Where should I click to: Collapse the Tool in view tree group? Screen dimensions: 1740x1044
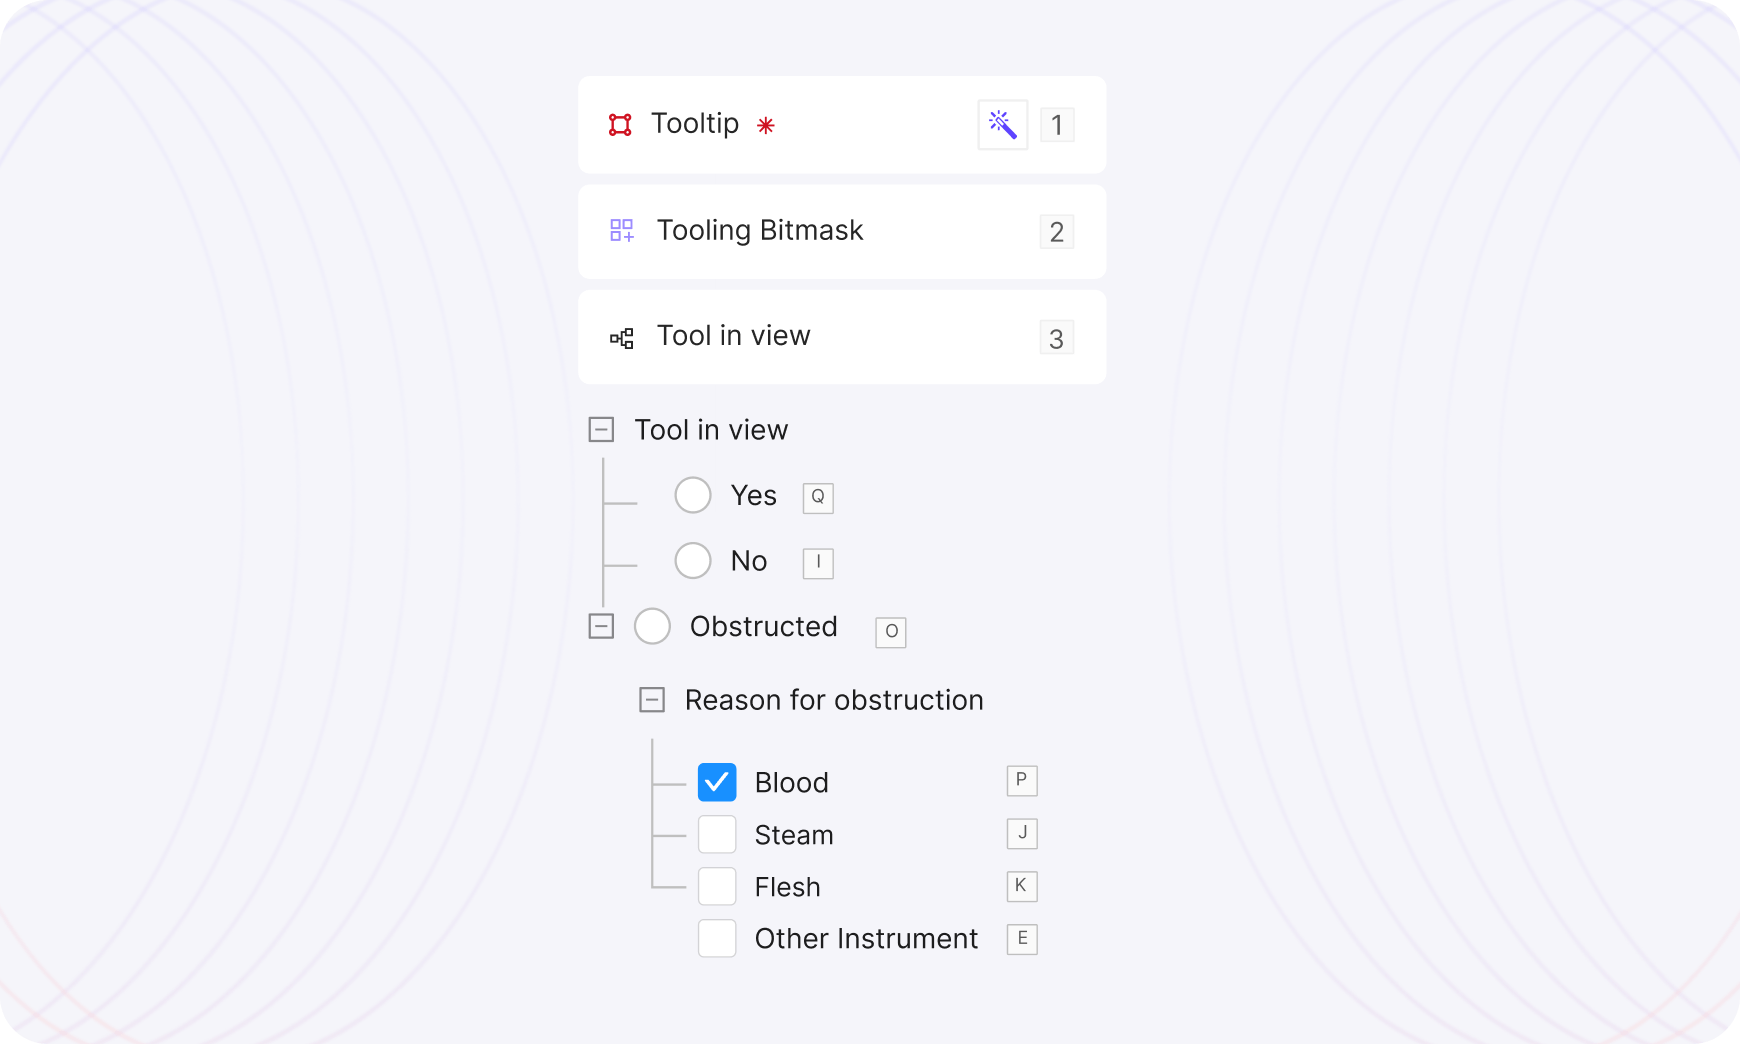point(601,430)
